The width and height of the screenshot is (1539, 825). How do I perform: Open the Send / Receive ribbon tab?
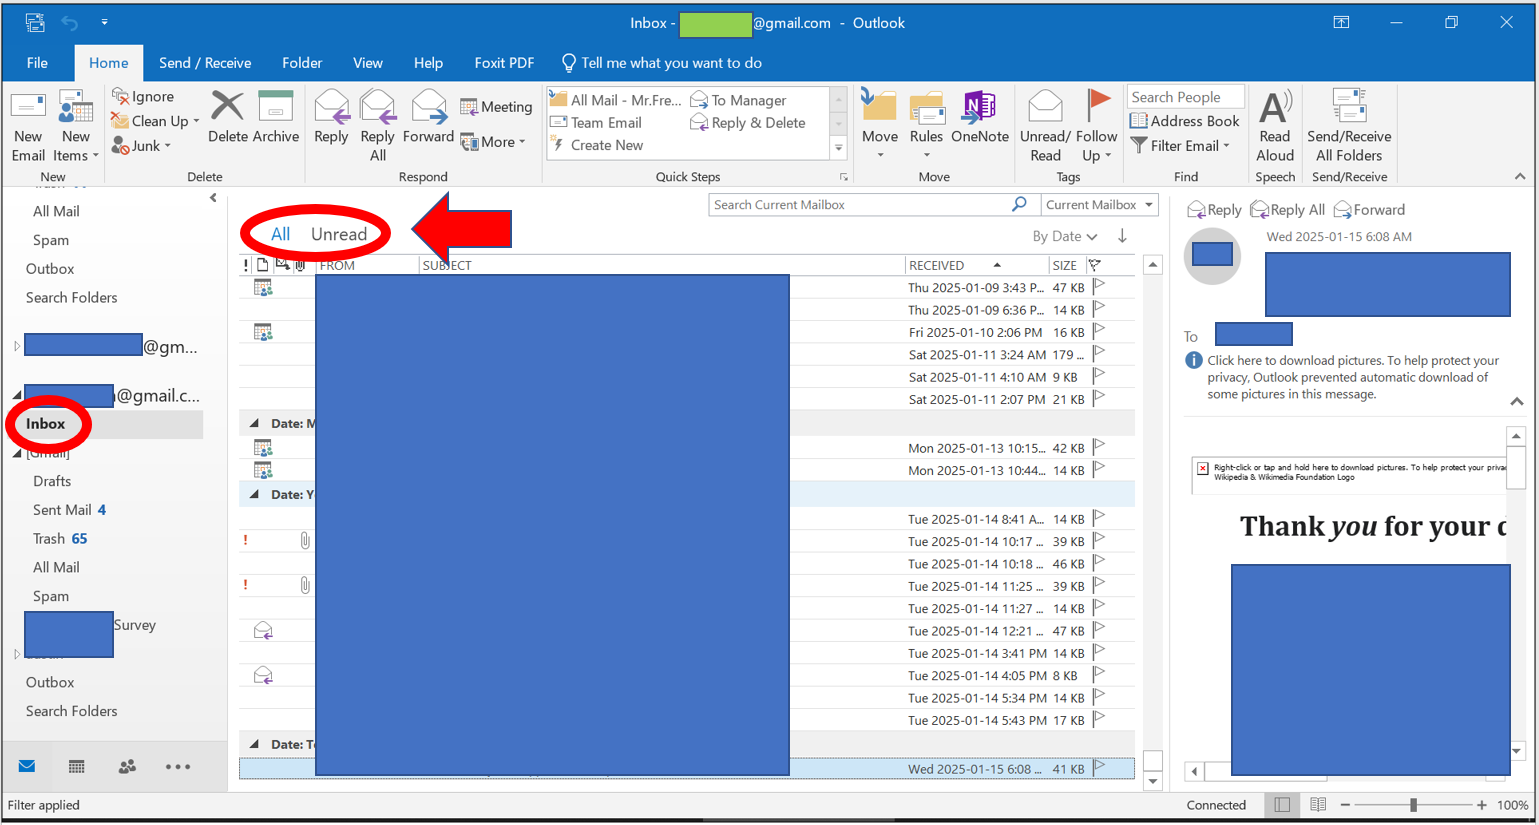[205, 63]
